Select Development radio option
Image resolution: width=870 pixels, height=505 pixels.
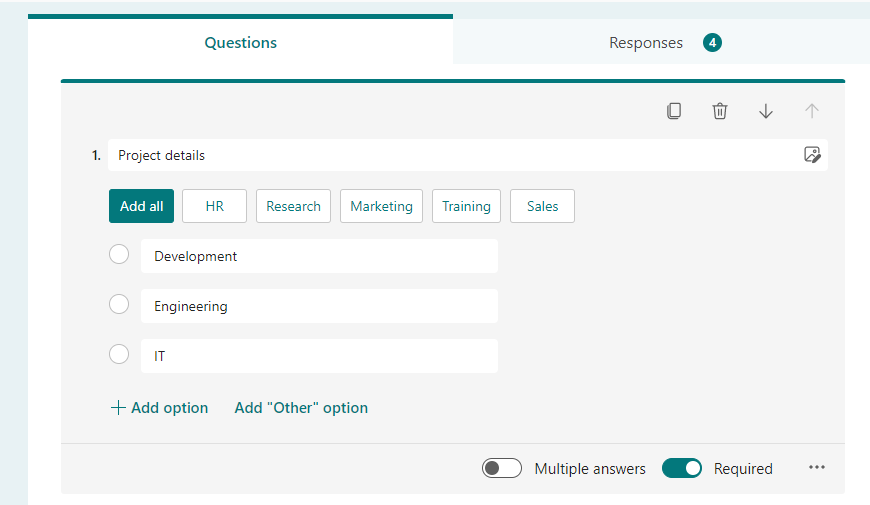119,254
